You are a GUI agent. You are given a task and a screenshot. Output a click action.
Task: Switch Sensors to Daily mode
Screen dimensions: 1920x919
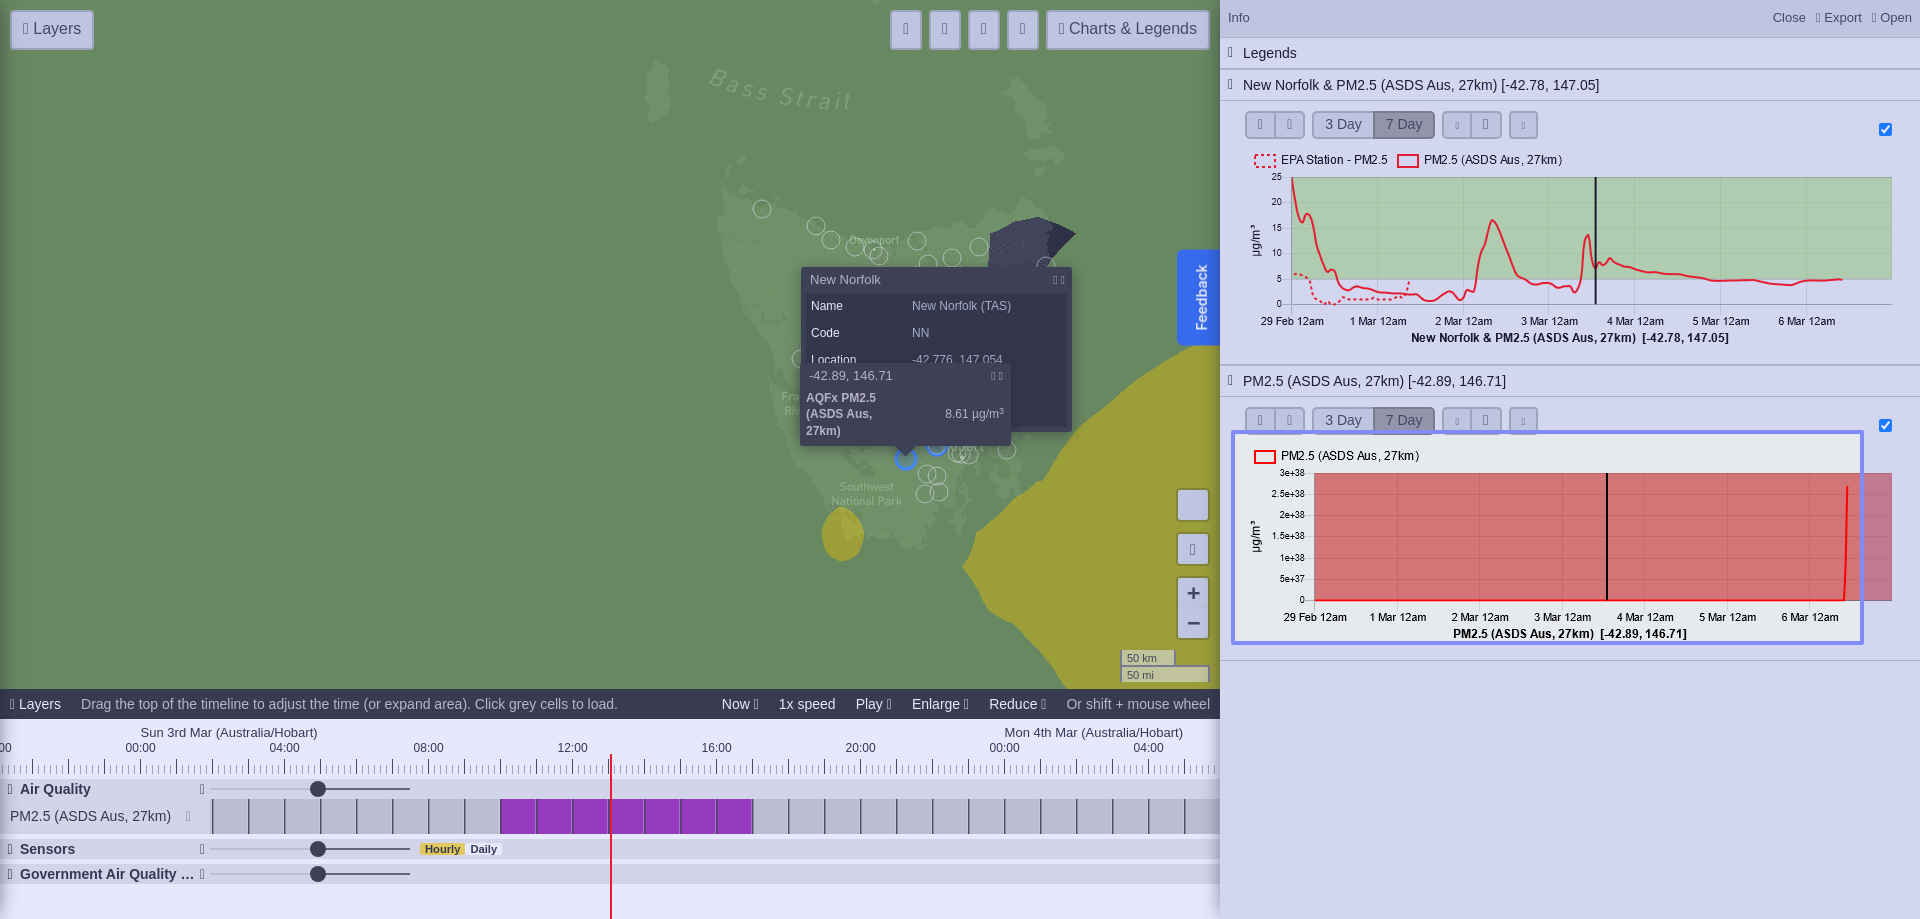[x=483, y=849]
